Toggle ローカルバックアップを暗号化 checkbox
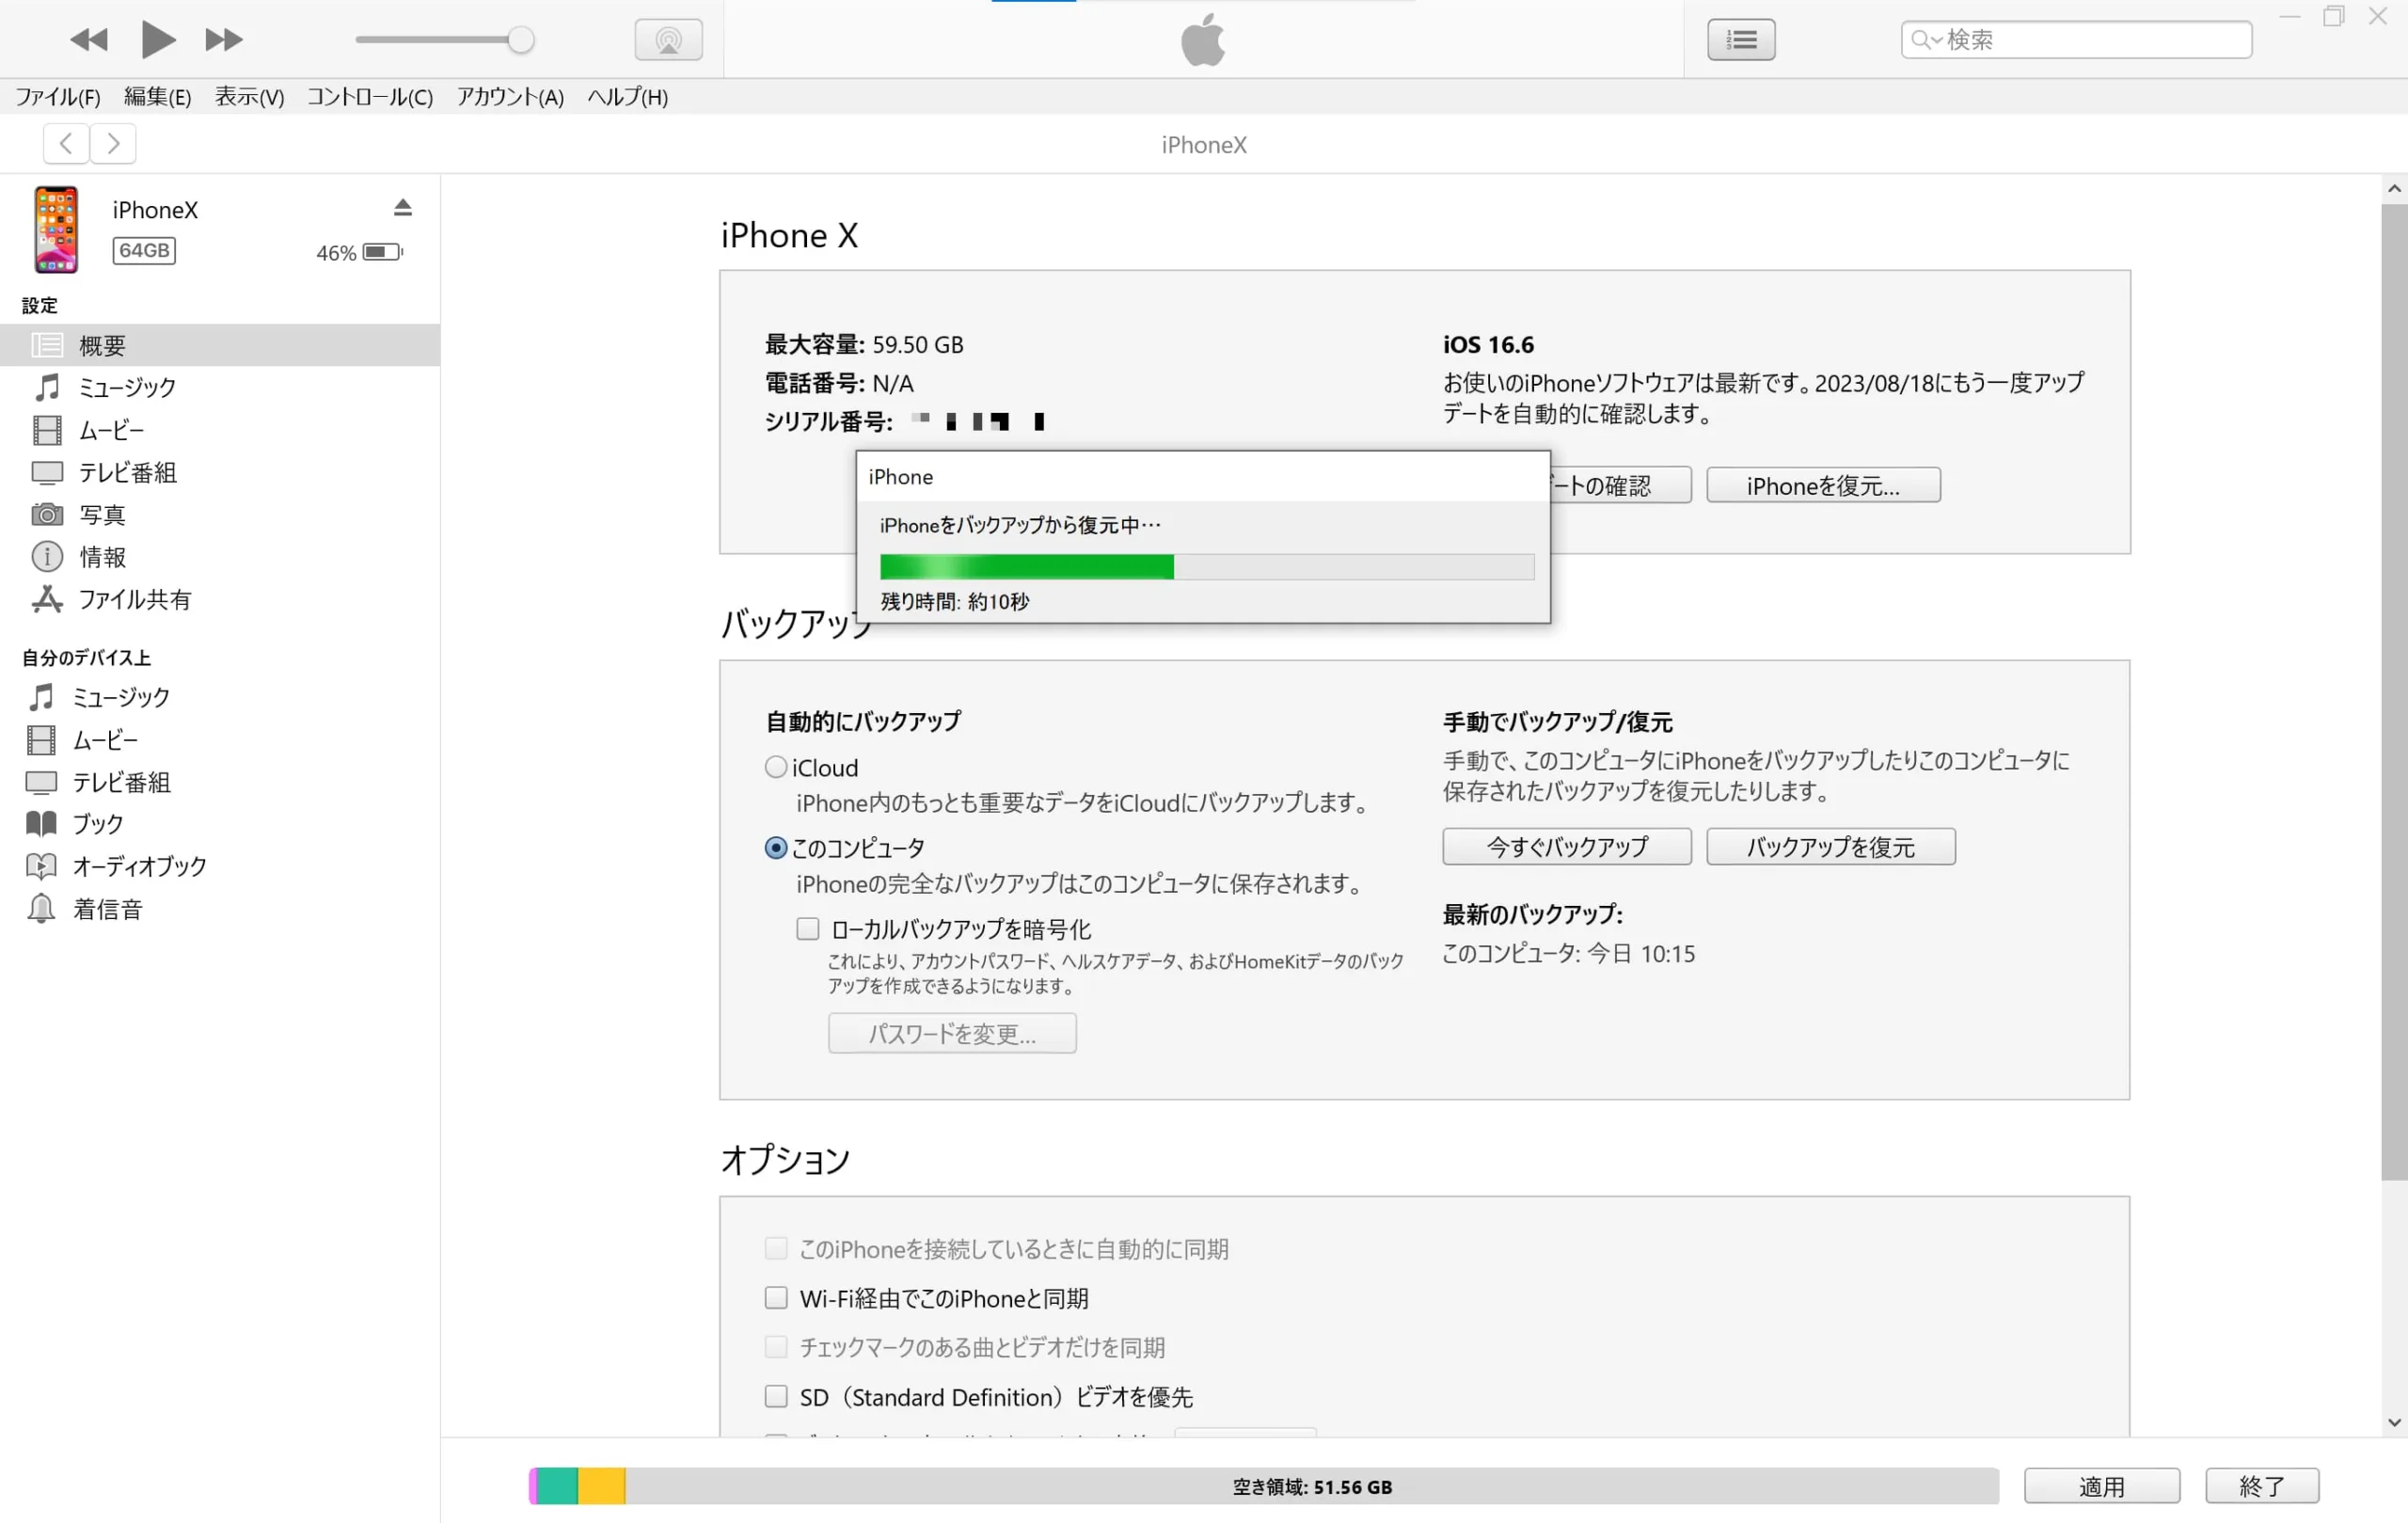 click(808, 929)
